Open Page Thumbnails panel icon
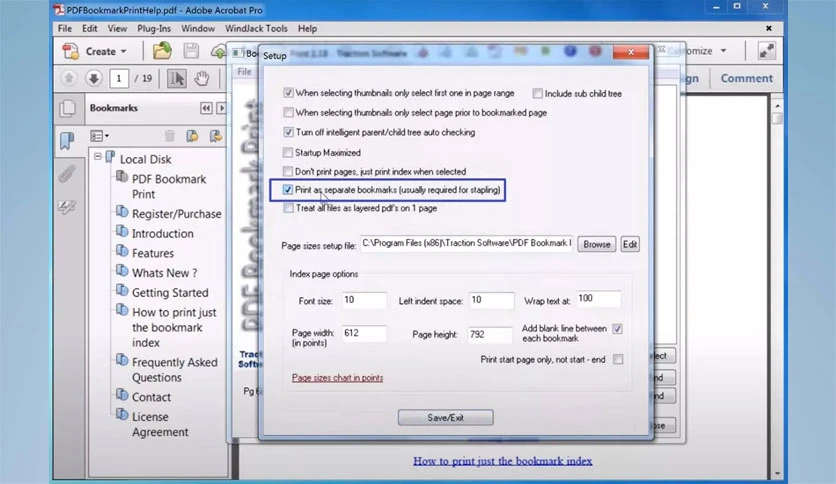 pyautogui.click(x=68, y=108)
